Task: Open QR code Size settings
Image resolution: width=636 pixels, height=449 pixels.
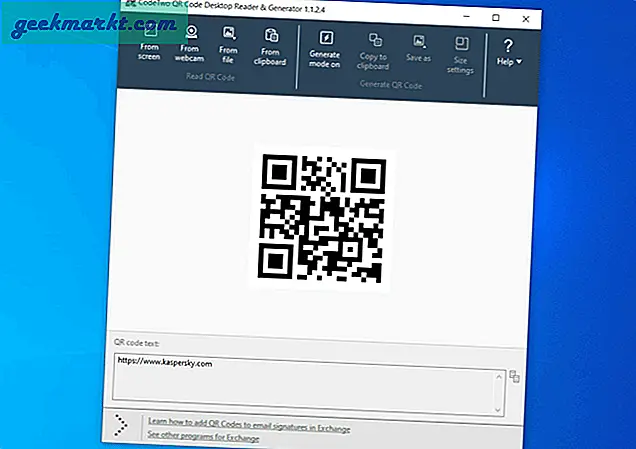Action: point(461,51)
